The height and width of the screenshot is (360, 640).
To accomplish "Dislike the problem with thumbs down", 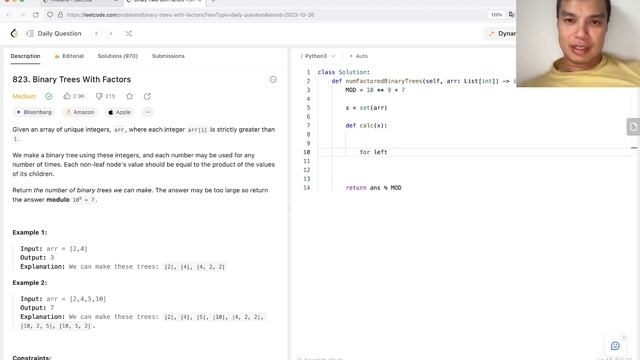I will [x=99, y=96].
